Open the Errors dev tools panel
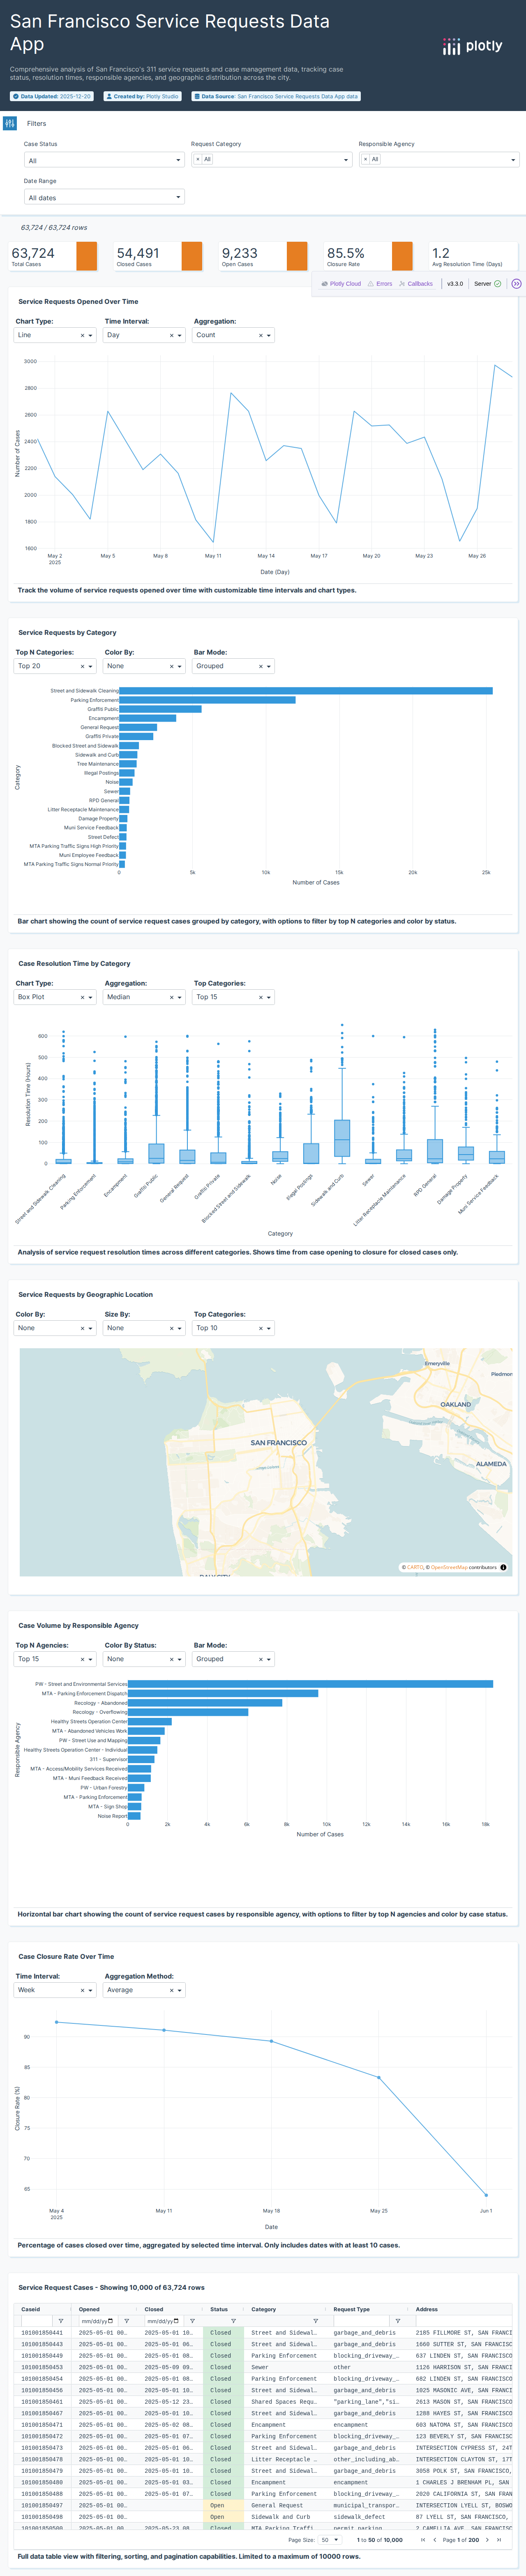Screen dimensions: 526x2576 click(380, 284)
